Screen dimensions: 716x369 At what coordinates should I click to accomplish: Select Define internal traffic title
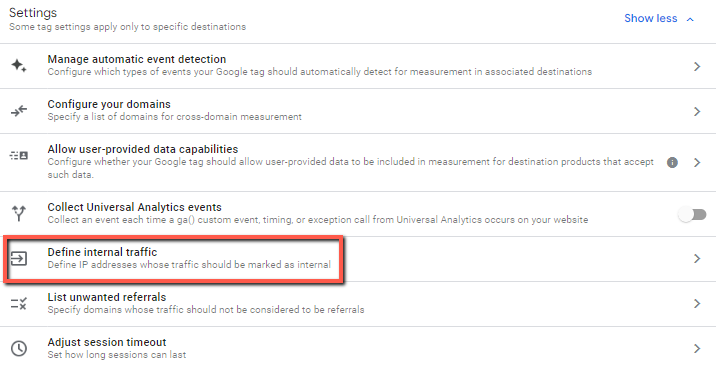(x=102, y=252)
